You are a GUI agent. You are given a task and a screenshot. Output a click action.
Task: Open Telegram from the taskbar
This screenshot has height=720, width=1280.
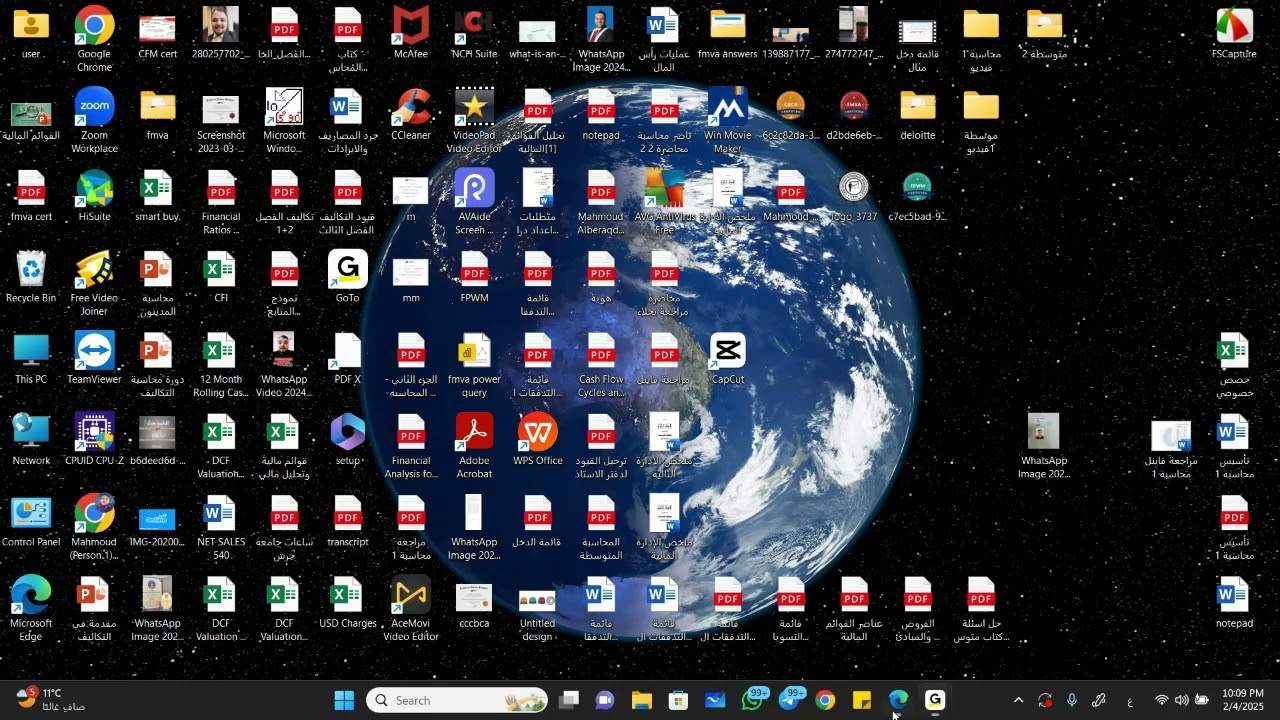(x=789, y=700)
